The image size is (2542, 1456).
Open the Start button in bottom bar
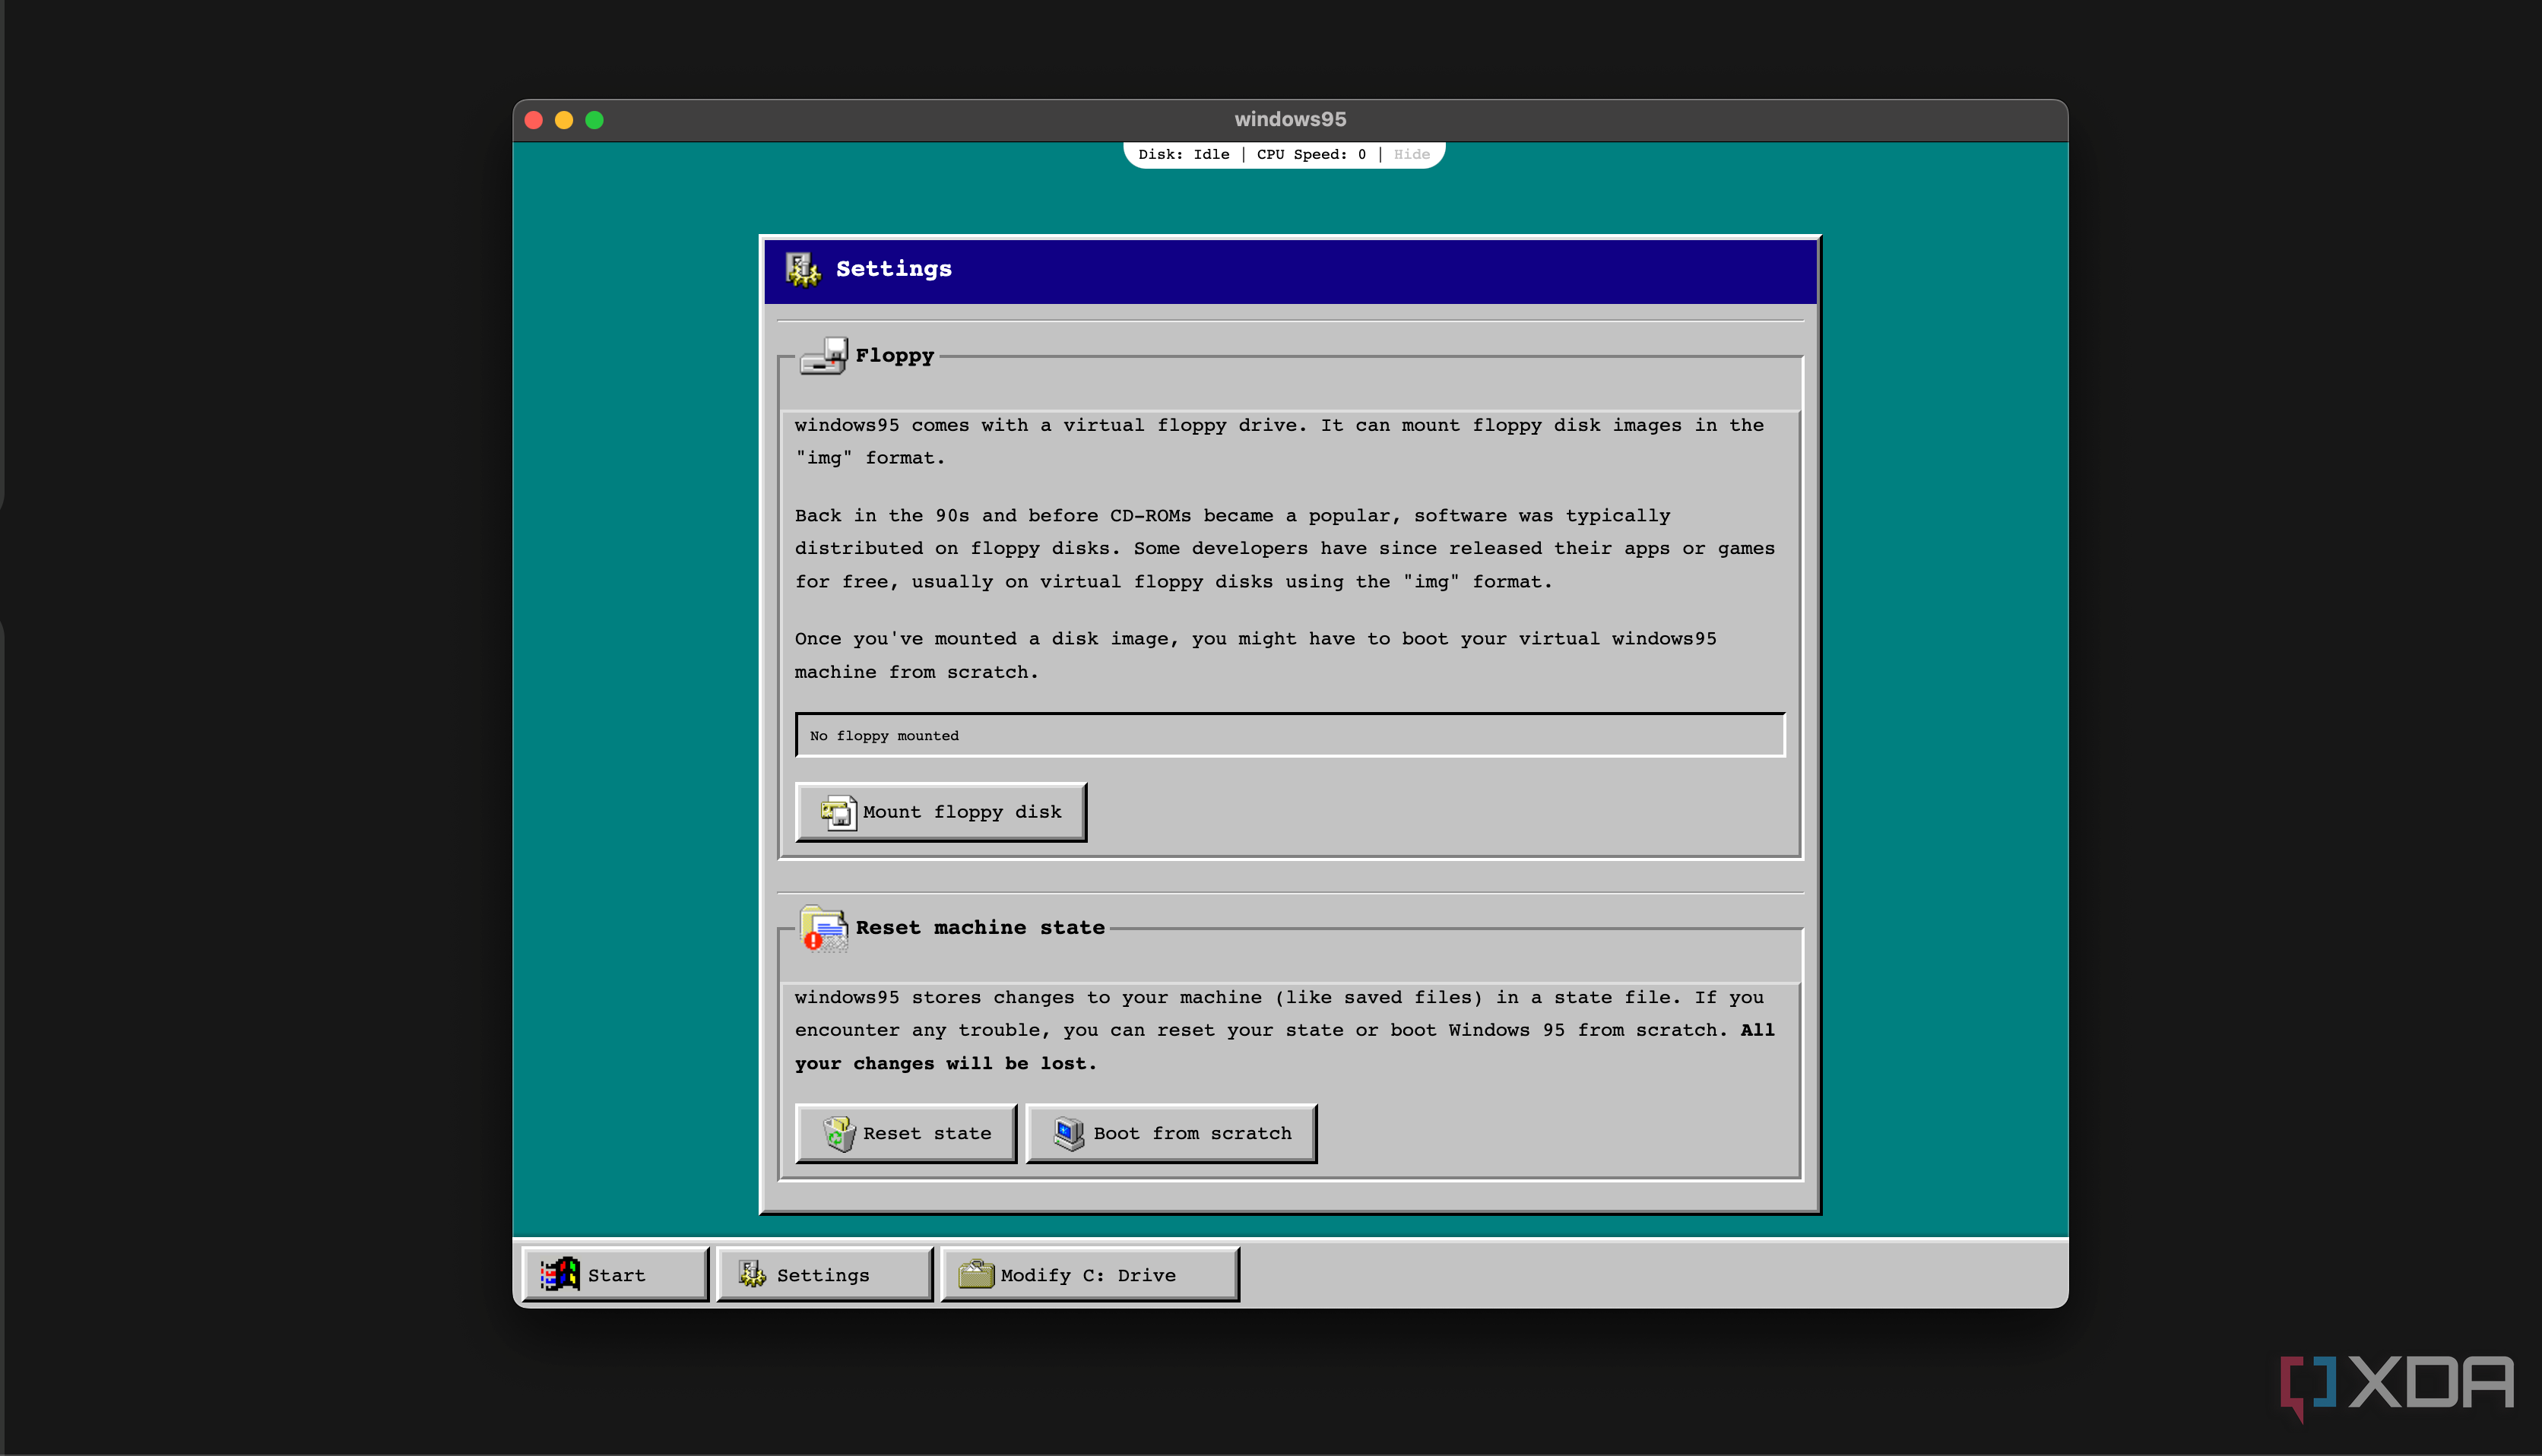(615, 1274)
